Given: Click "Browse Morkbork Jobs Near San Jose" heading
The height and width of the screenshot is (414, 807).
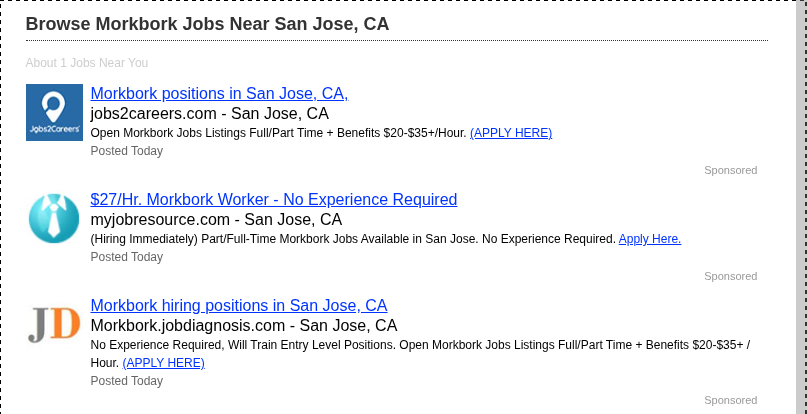Looking at the screenshot, I should point(207,24).
